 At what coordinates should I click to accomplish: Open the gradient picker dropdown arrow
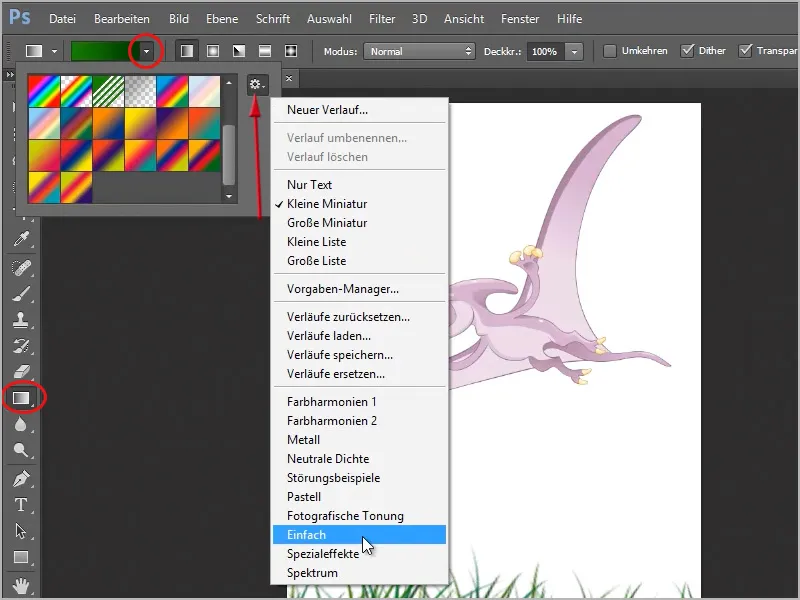(x=146, y=52)
